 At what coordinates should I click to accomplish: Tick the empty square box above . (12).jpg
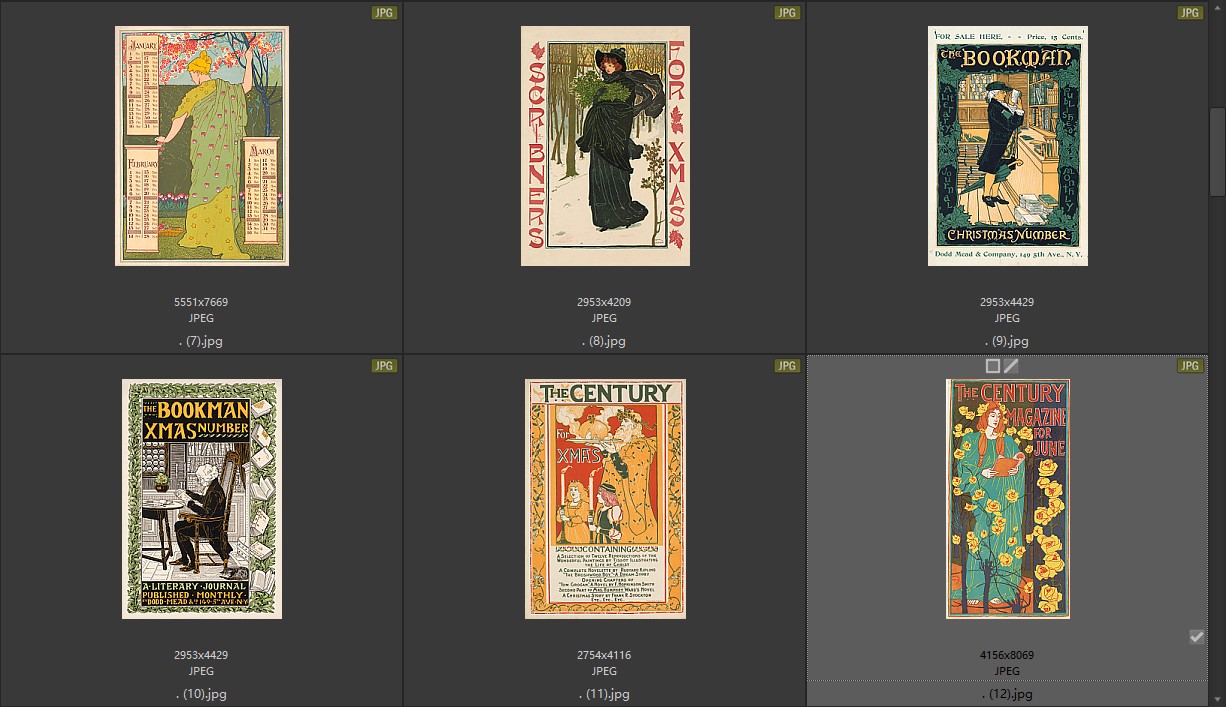pyautogui.click(x=992, y=366)
